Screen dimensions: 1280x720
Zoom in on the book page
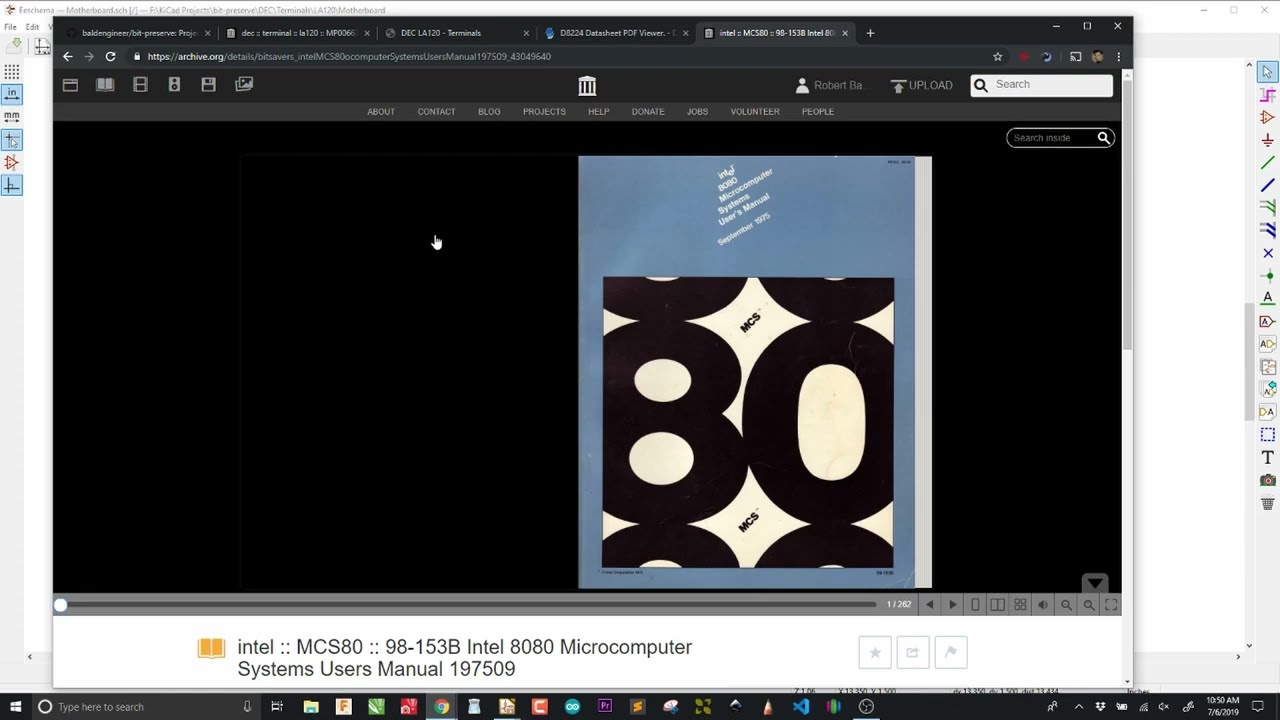1089,605
